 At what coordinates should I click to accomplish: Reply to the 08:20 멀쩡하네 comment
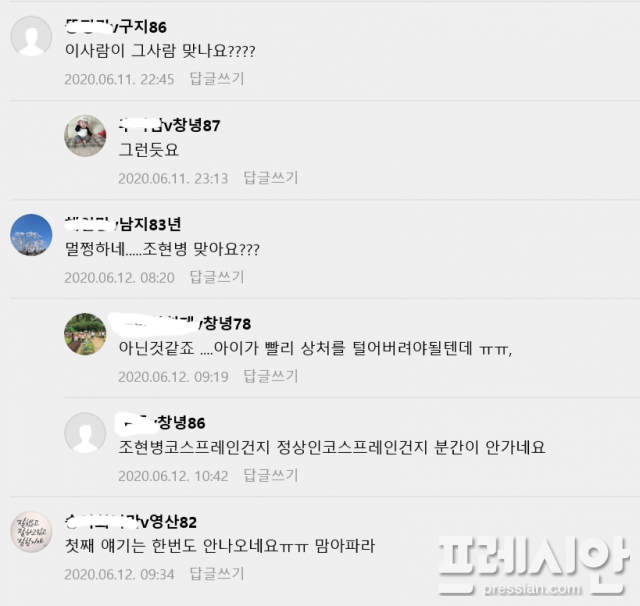pos(217,277)
